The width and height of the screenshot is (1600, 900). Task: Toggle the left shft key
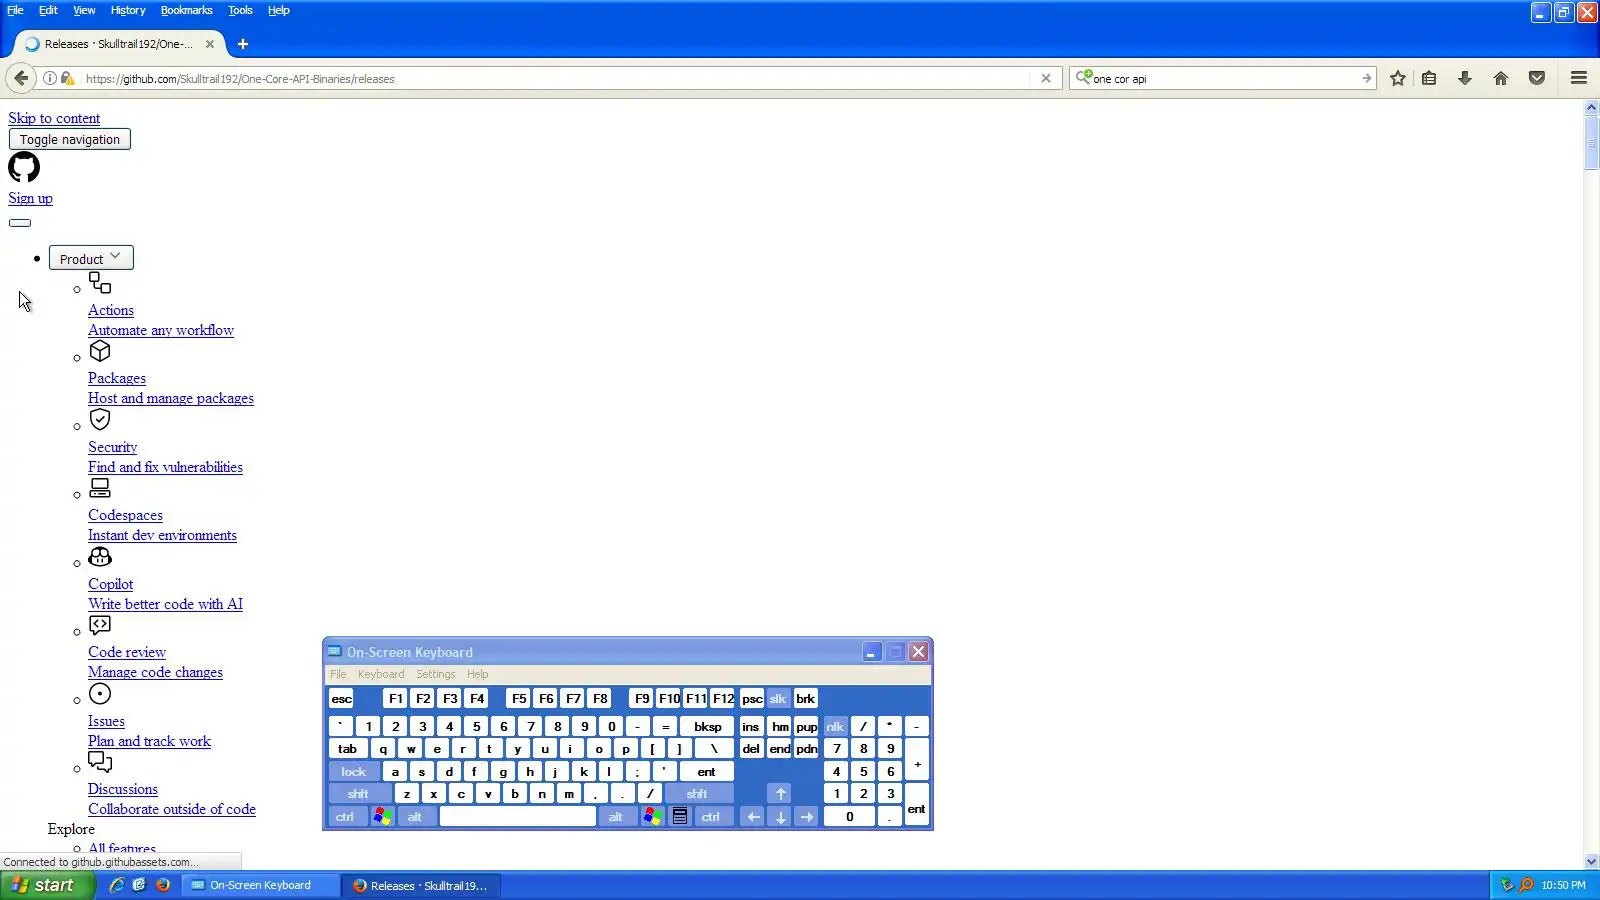(358, 794)
